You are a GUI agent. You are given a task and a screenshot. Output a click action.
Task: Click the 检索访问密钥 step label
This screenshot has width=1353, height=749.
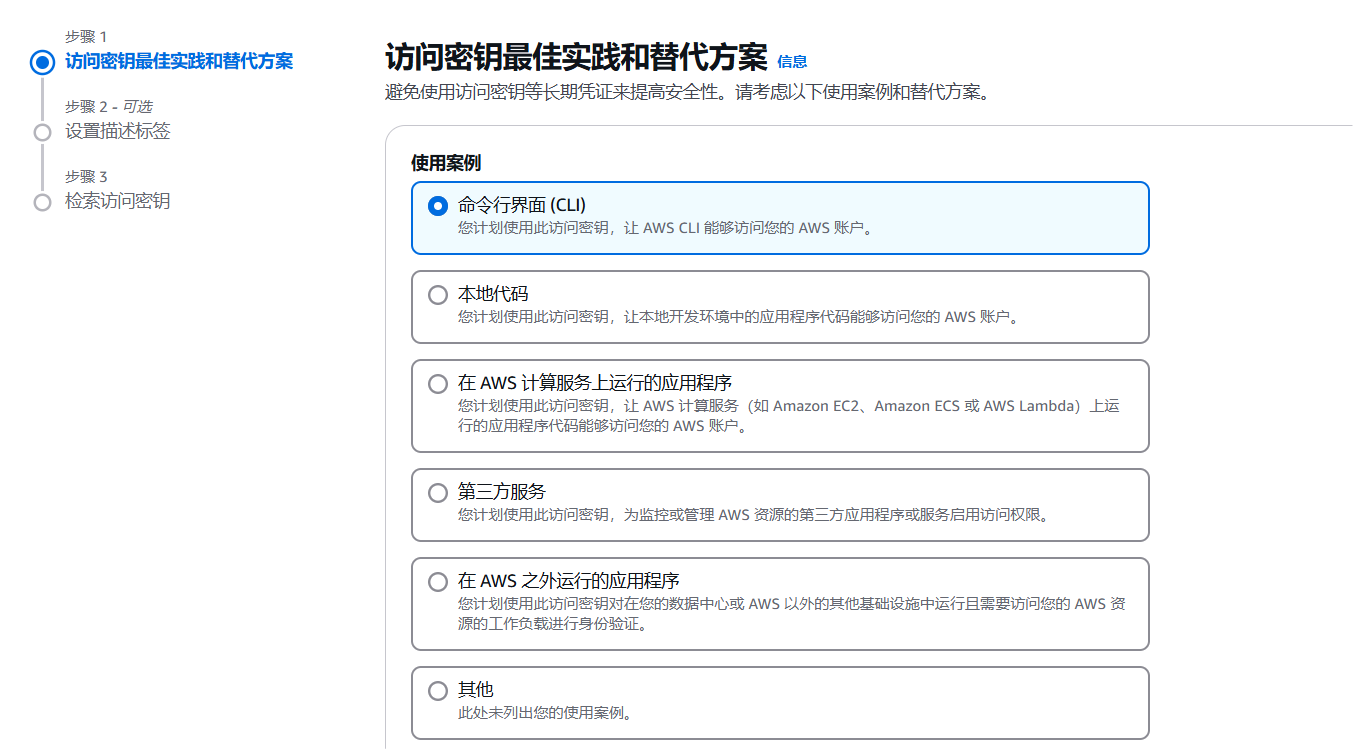[118, 202]
